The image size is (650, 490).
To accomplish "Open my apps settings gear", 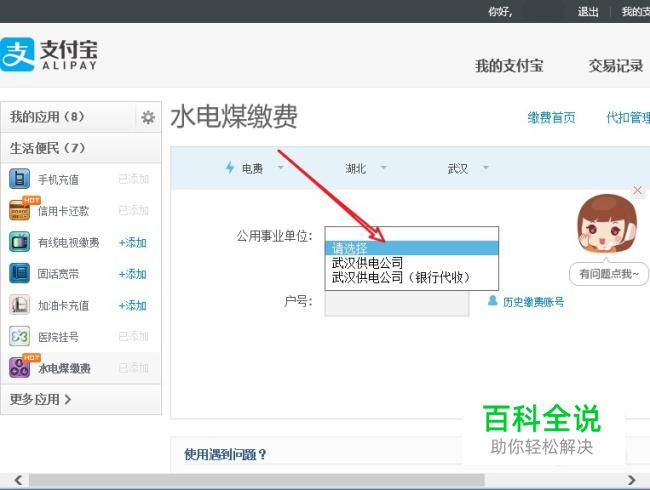I will (148, 117).
